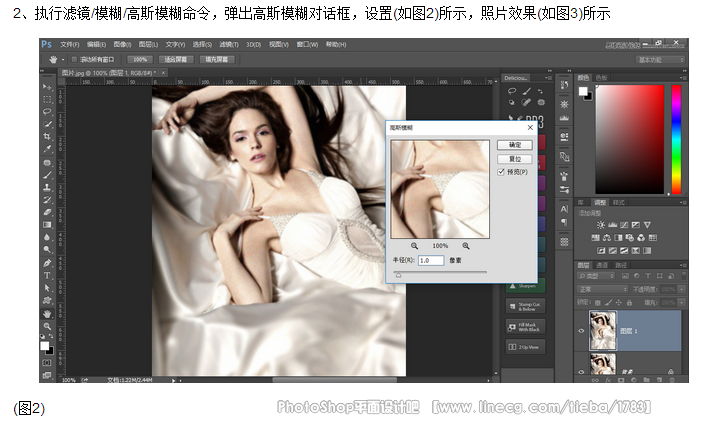The width and height of the screenshot is (701, 424).
Task: Select the Clone Stamp tool
Action: coord(47,187)
